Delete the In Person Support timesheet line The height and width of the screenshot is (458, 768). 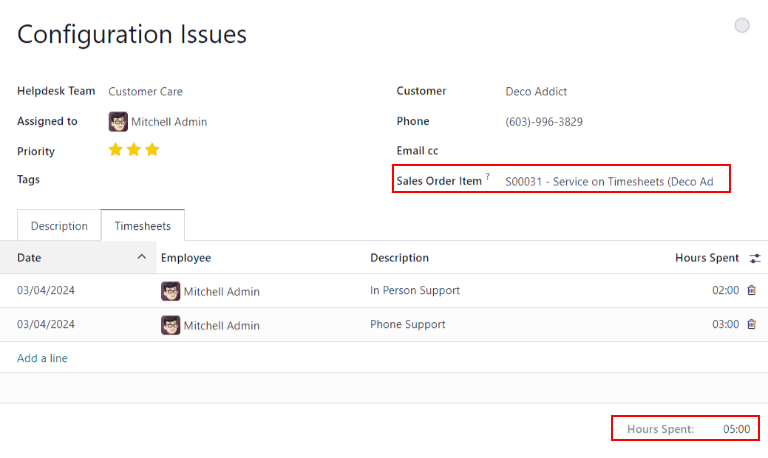point(751,291)
